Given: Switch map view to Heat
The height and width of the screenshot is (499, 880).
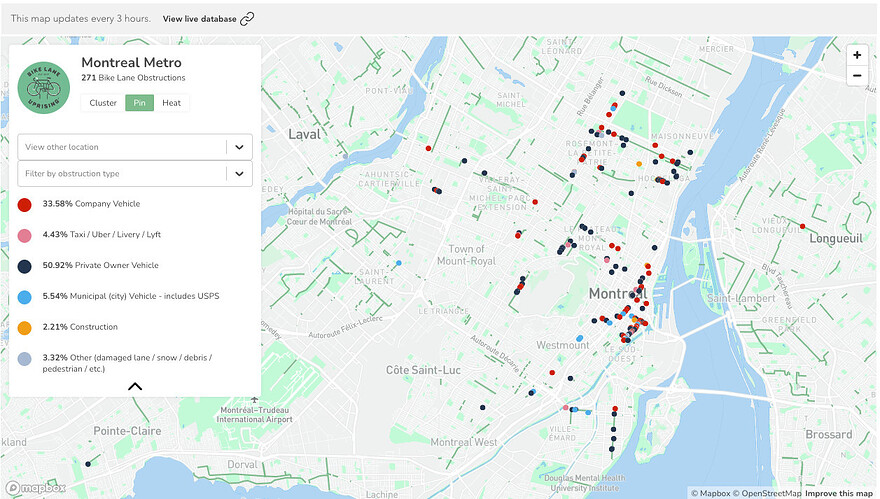Looking at the screenshot, I should (x=172, y=103).
